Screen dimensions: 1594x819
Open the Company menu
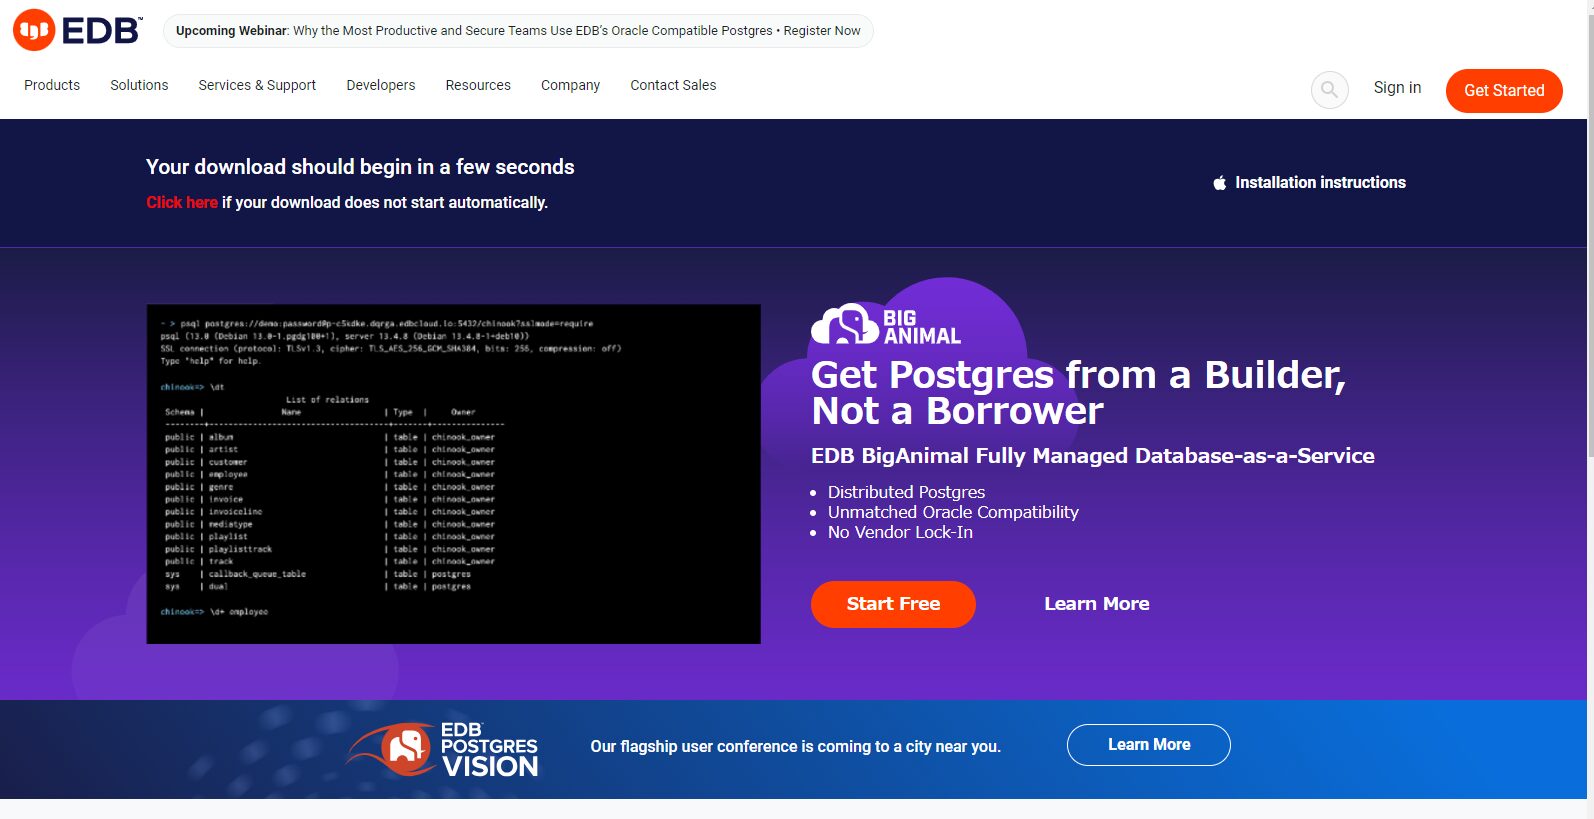tap(570, 85)
